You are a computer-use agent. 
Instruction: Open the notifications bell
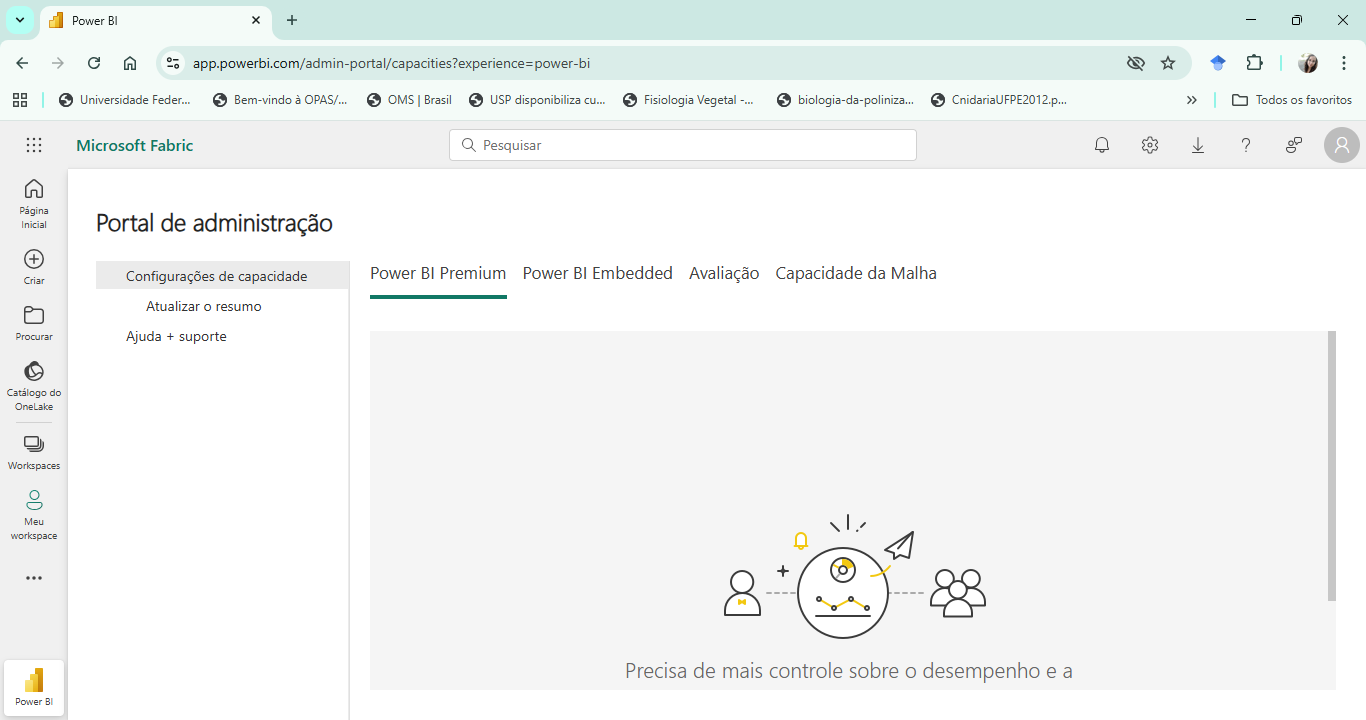tap(1102, 145)
